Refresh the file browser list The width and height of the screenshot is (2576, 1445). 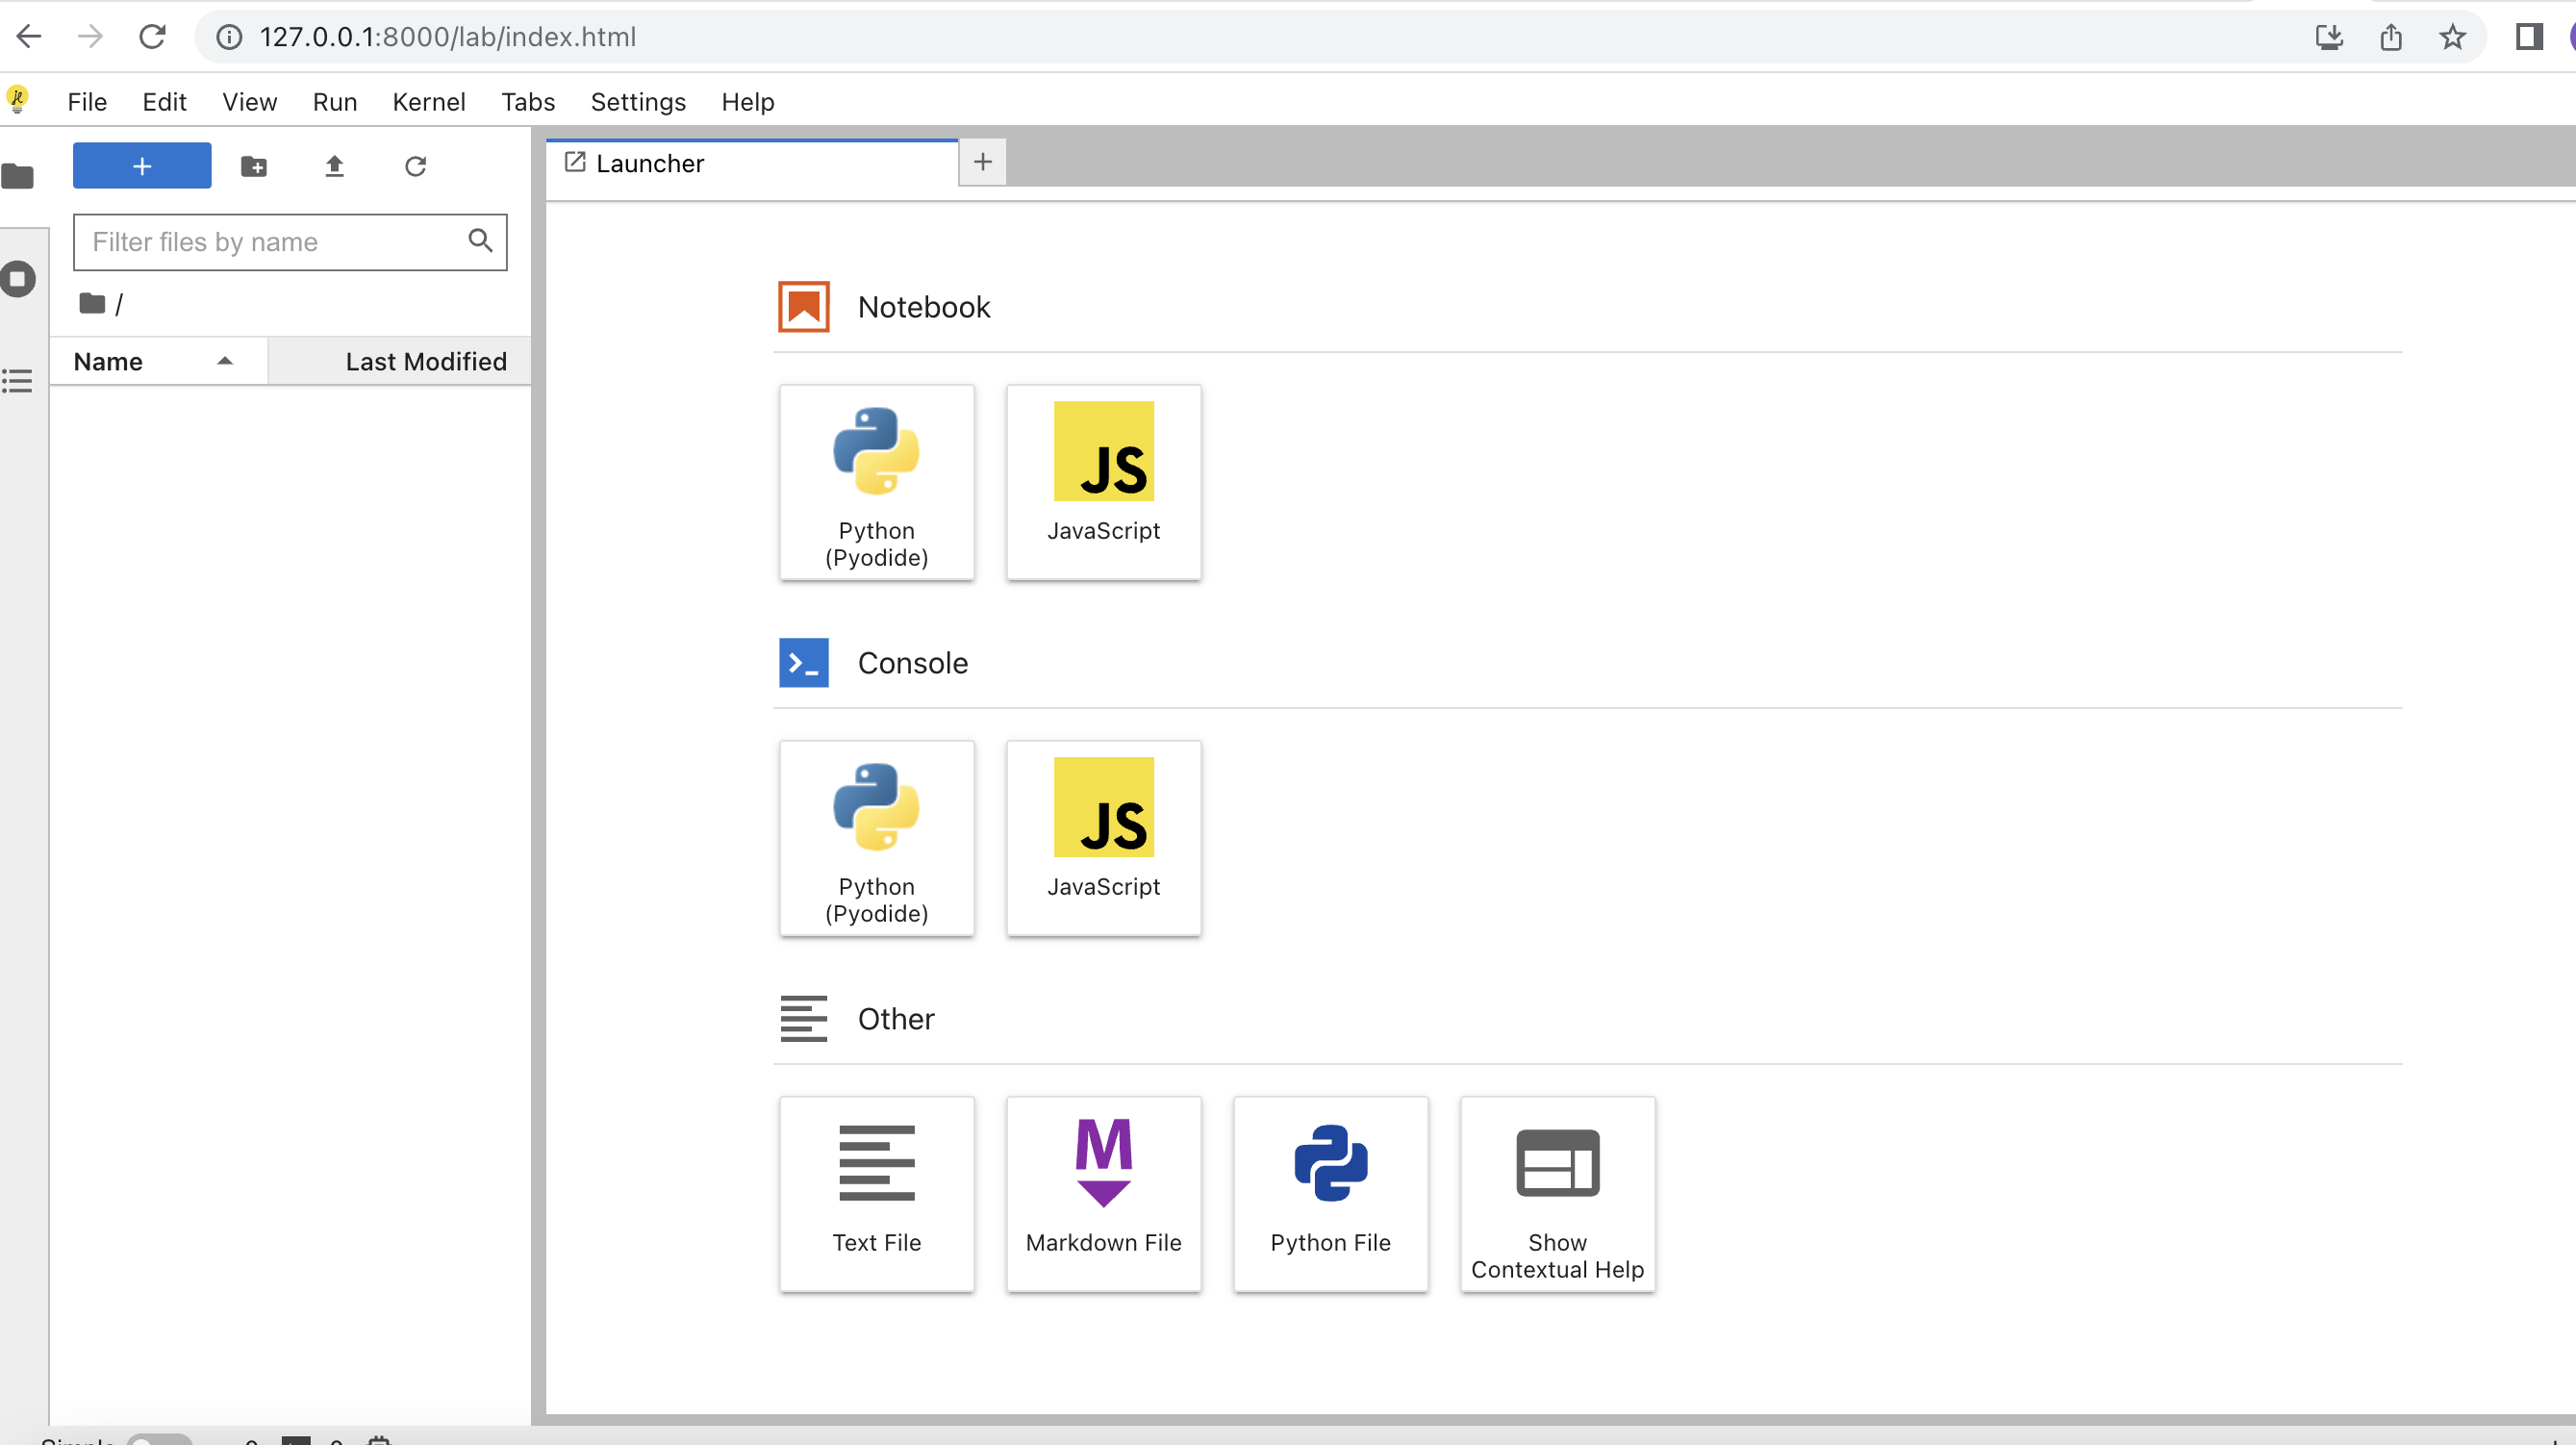415,166
